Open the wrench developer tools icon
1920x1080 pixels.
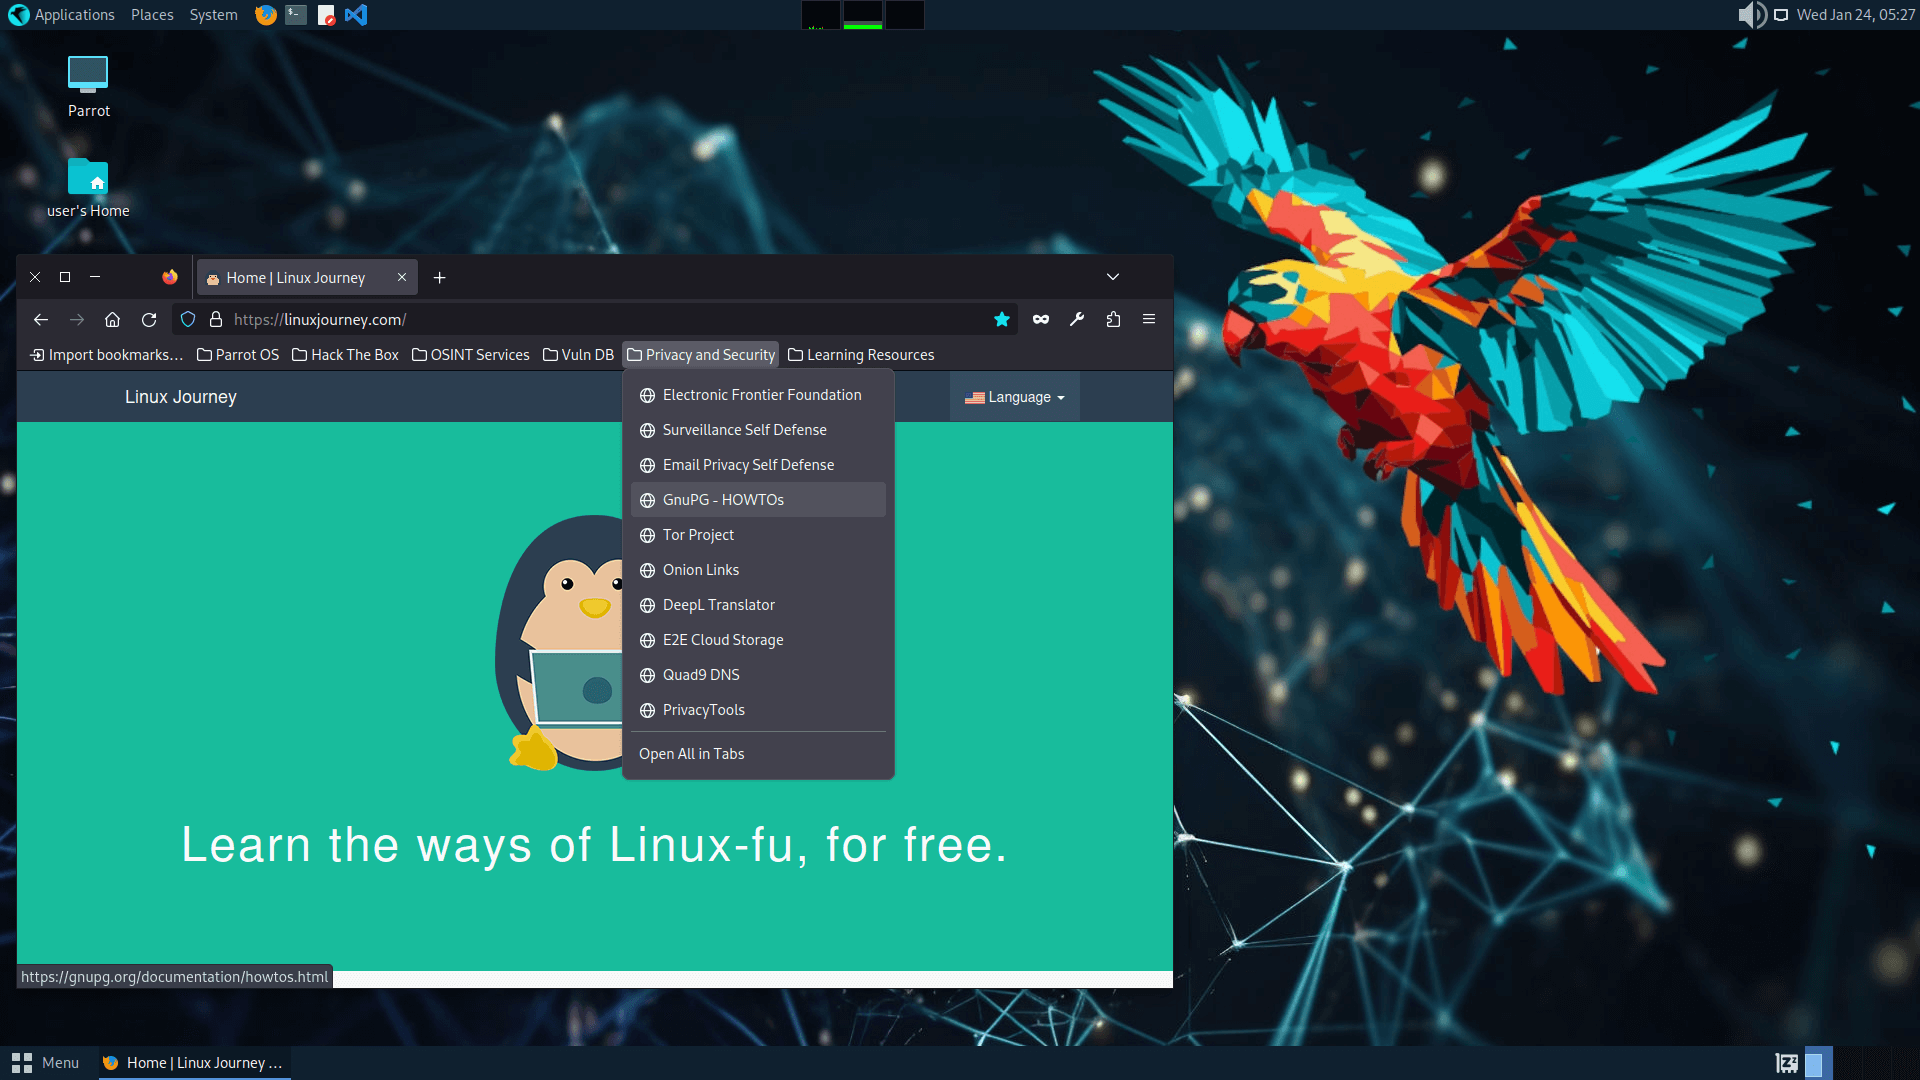[x=1077, y=319]
